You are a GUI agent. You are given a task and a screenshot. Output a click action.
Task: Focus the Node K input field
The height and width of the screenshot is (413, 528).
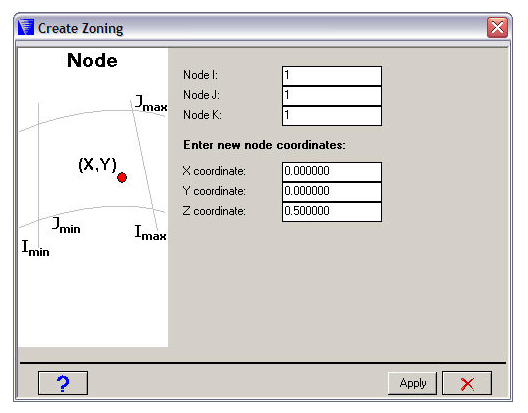click(332, 116)
